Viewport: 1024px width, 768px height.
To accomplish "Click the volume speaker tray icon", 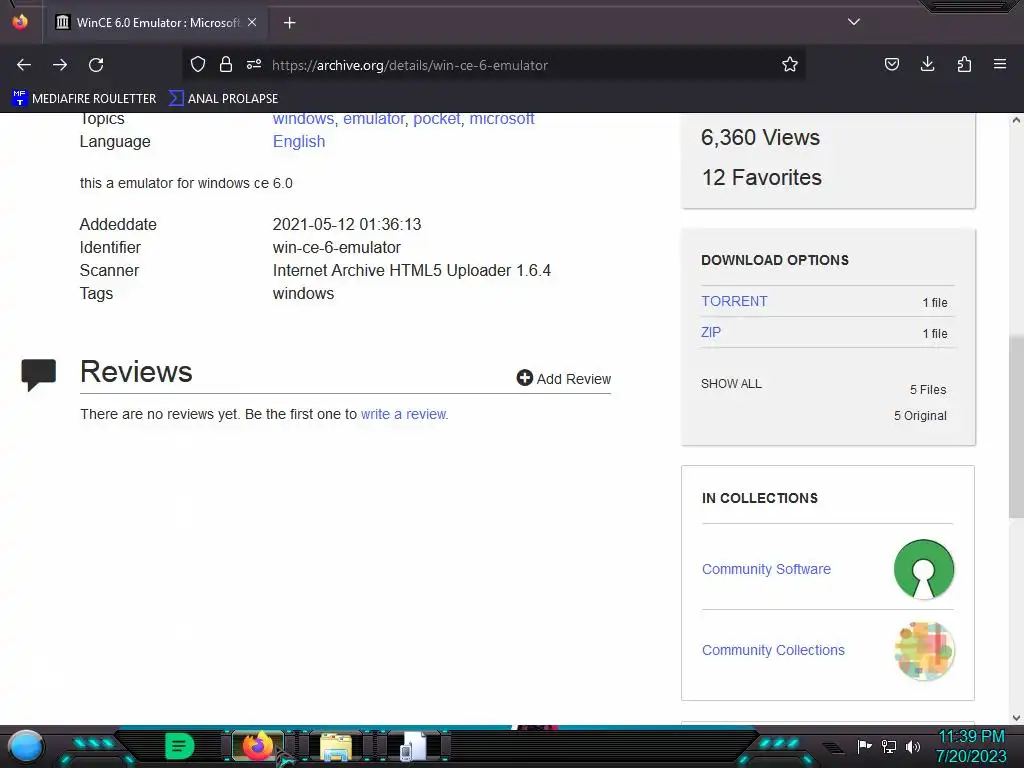I will pos(912,746).
